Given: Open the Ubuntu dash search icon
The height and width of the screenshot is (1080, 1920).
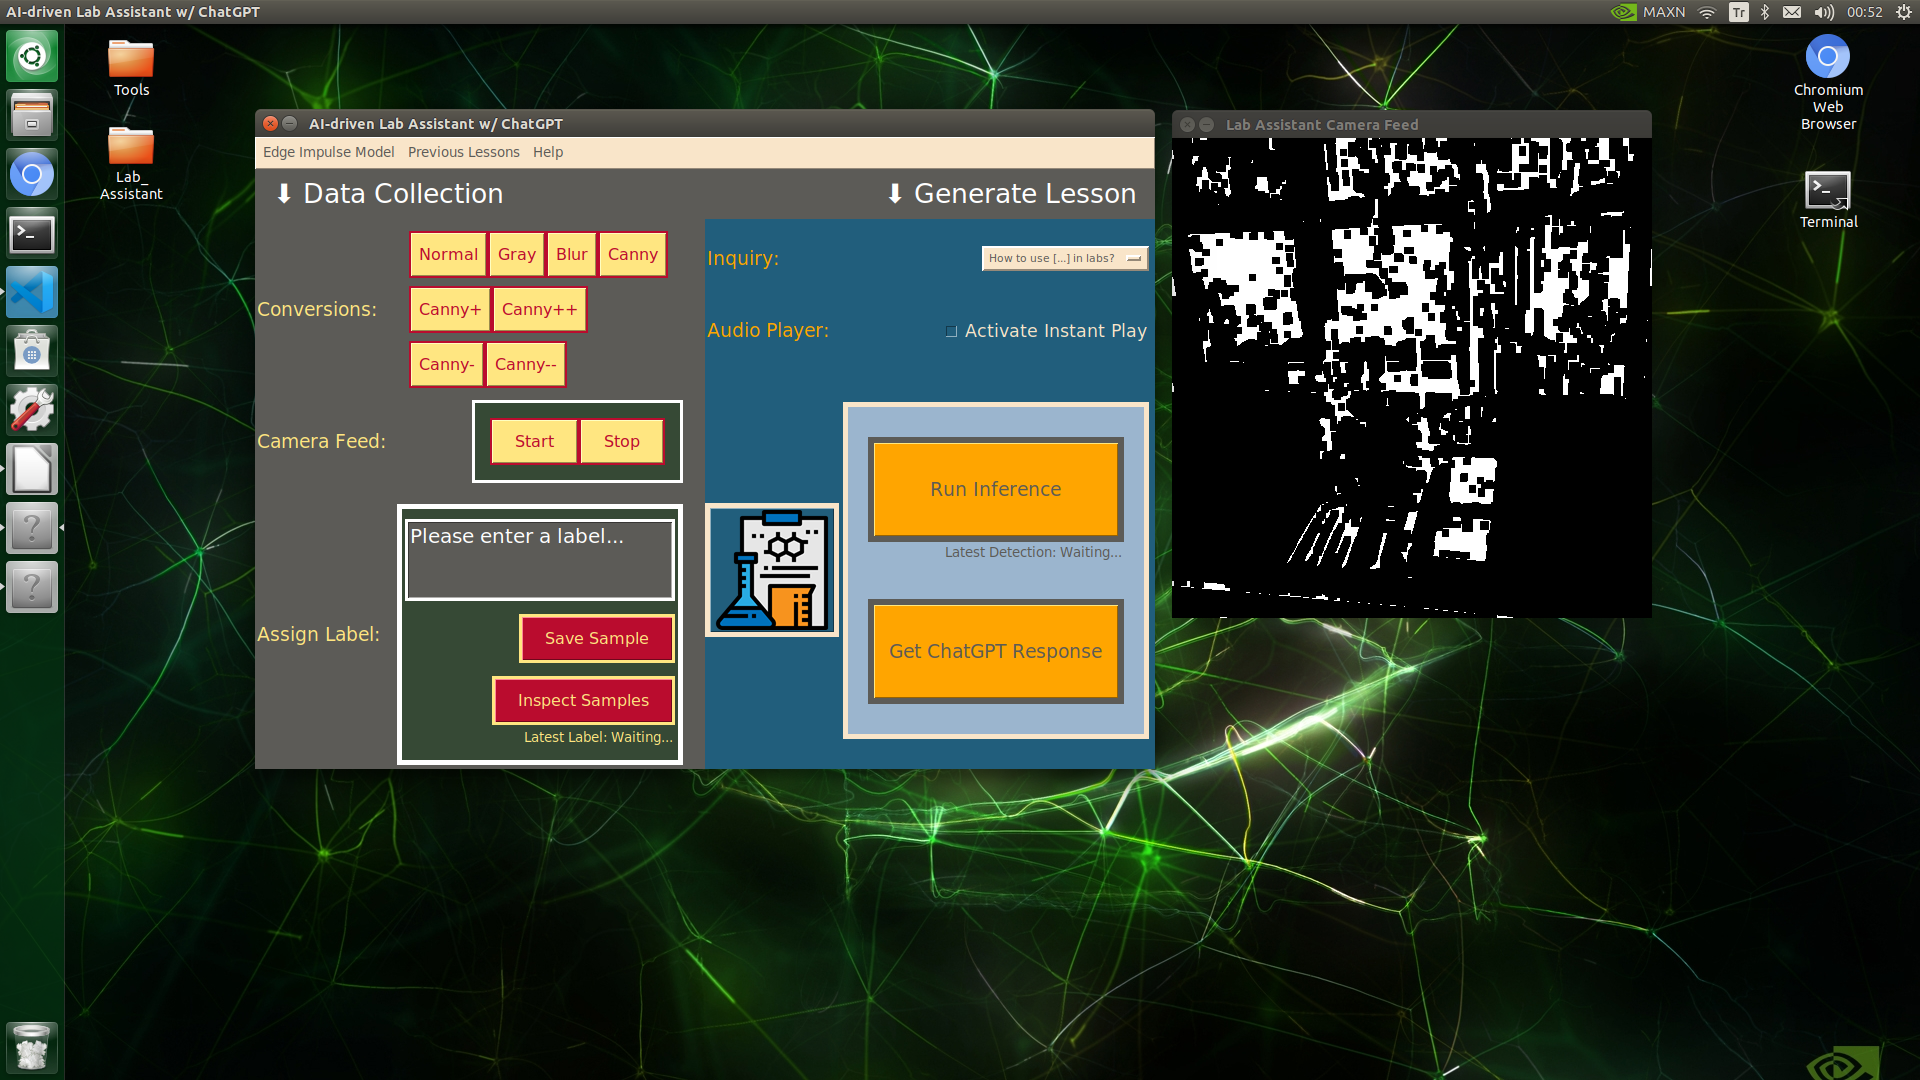Looking at the screenshot, I should (32, 56).
